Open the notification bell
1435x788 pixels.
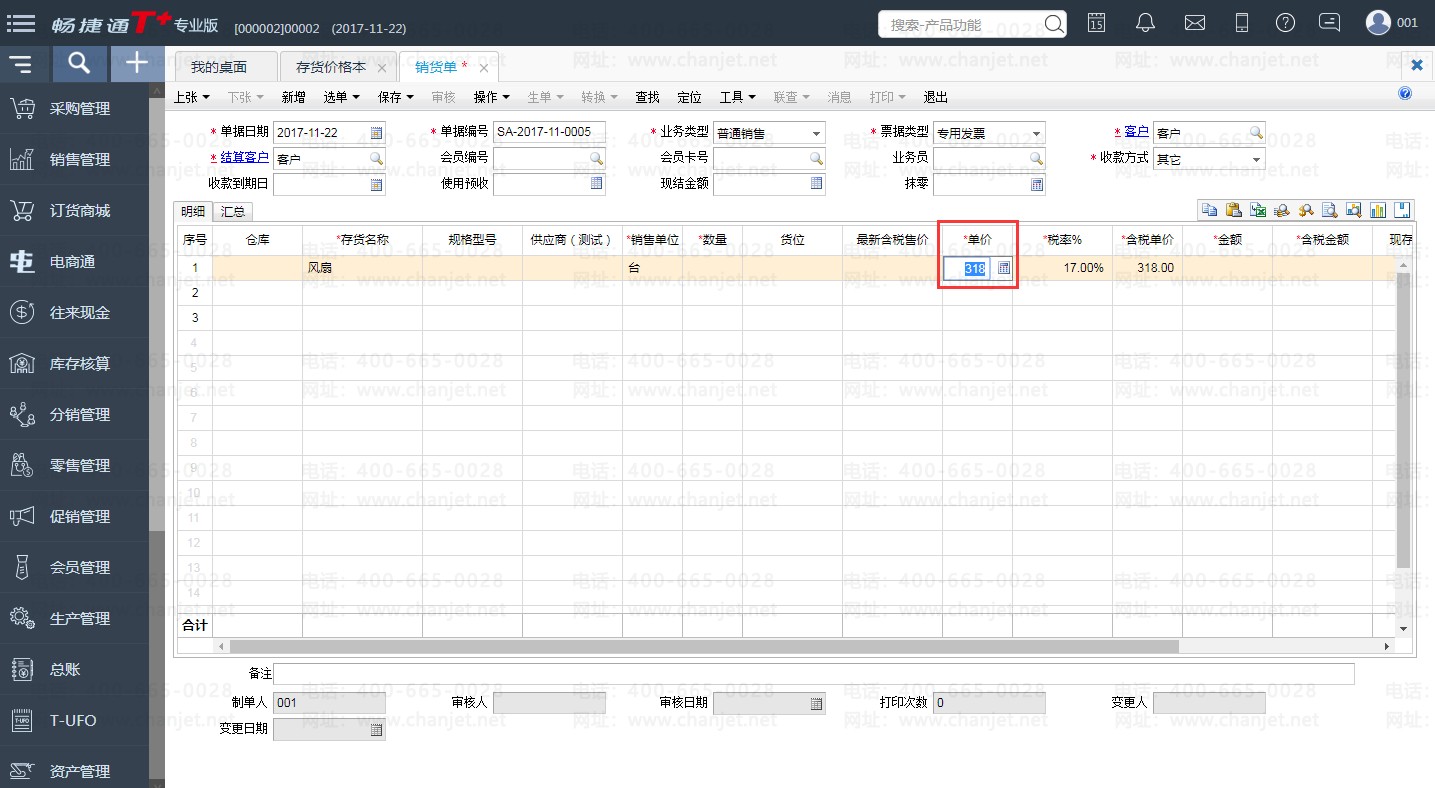tap(1146, 23)
